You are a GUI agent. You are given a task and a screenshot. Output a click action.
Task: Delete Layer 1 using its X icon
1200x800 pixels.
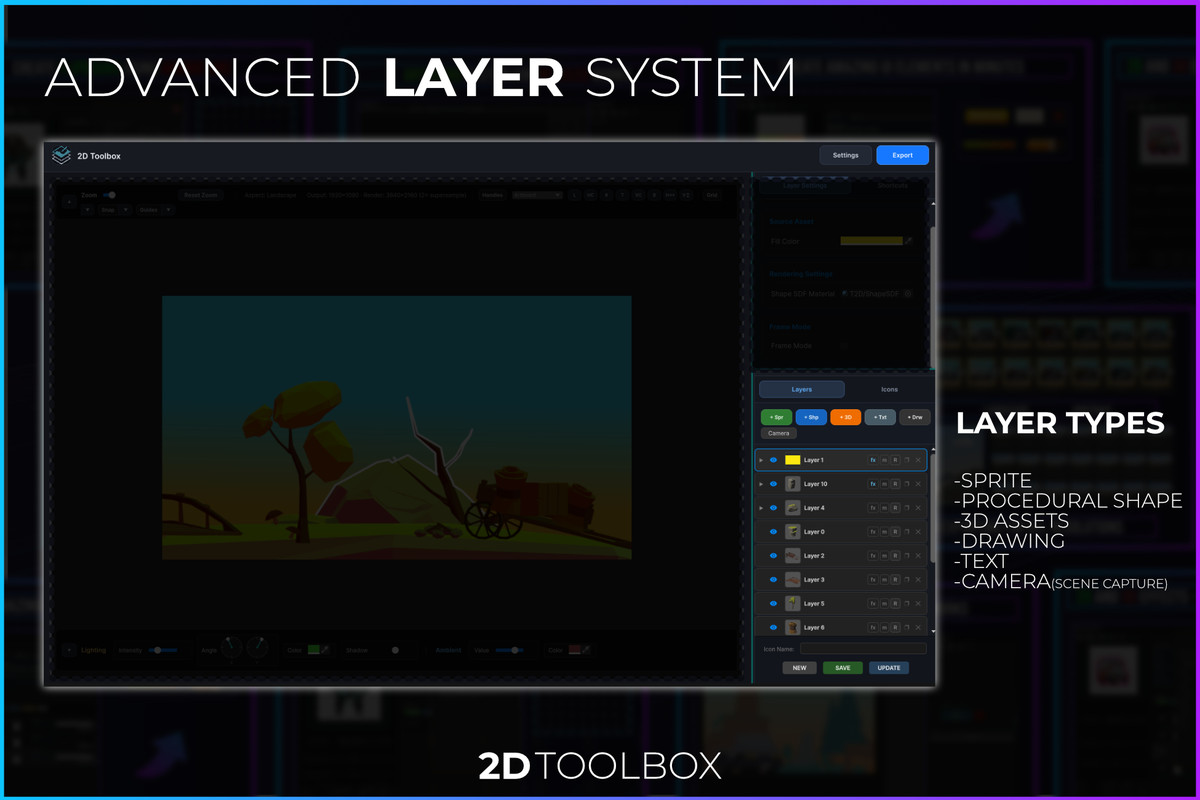click(918, 460)
